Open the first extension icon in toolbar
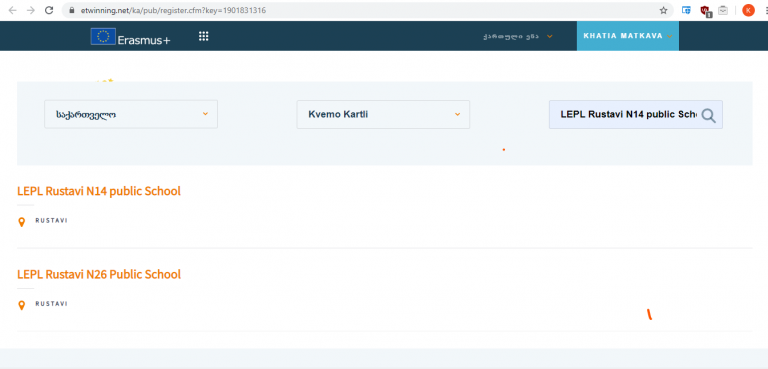 [686, 10]
